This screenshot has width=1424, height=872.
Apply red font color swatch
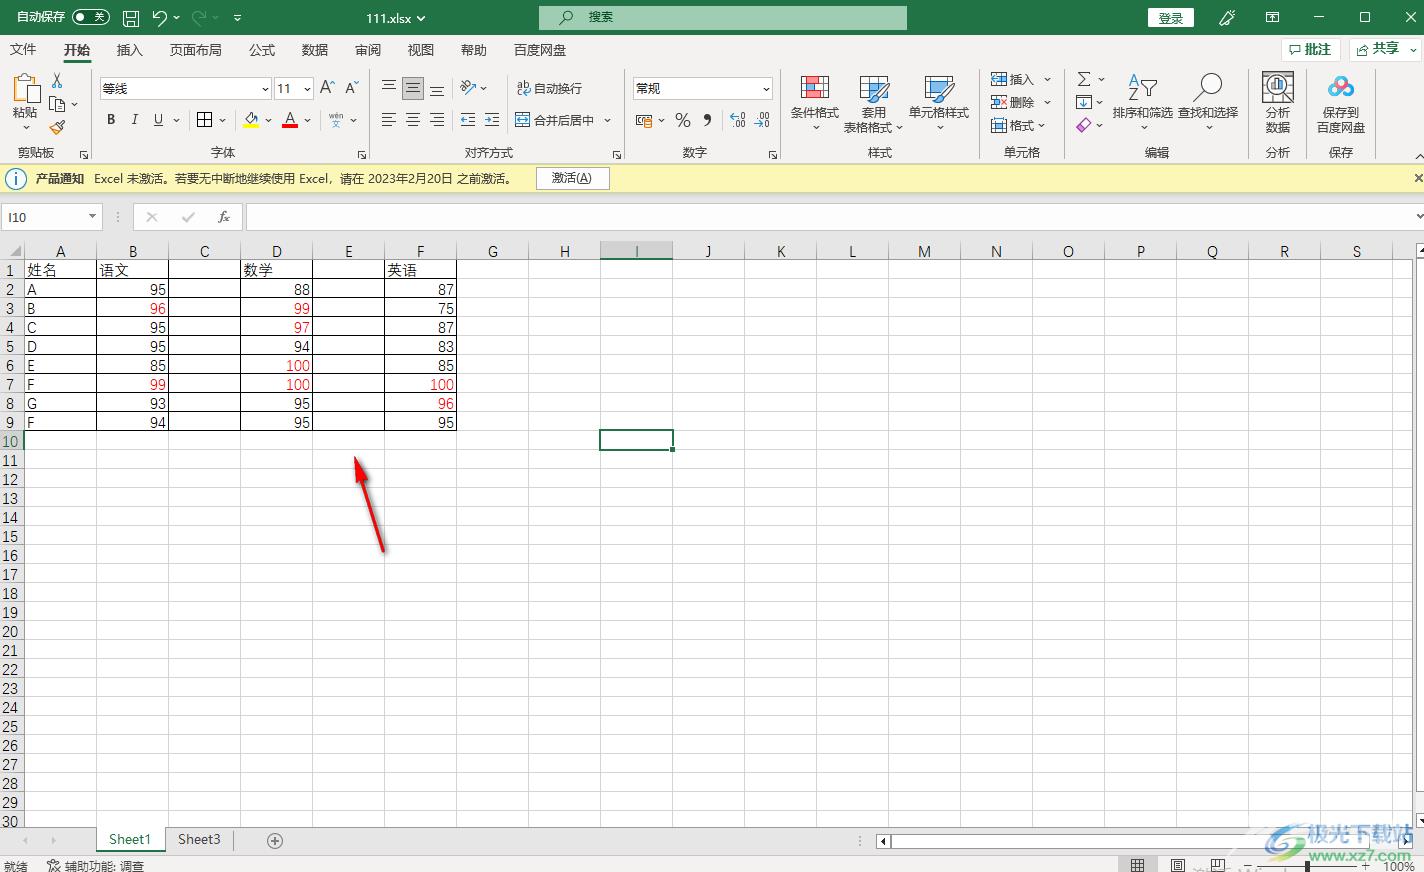point(290,120)
